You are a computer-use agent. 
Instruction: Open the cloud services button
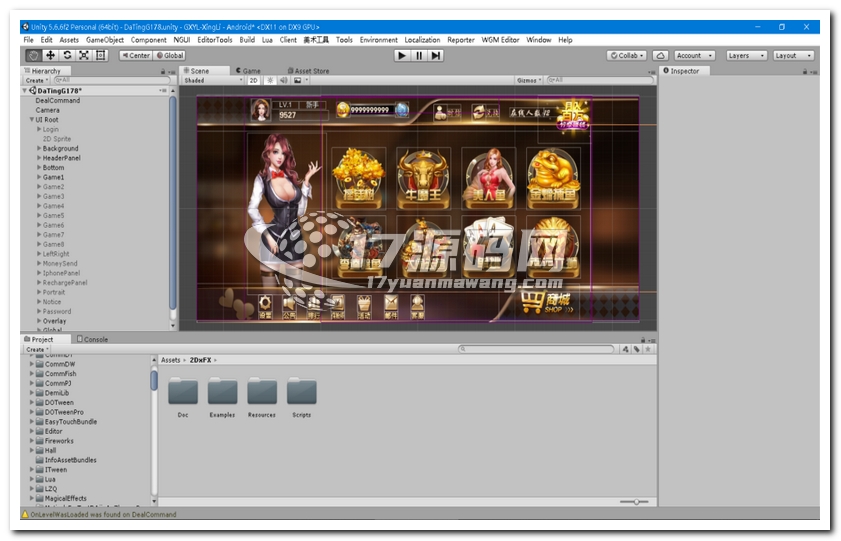[661, 55]
